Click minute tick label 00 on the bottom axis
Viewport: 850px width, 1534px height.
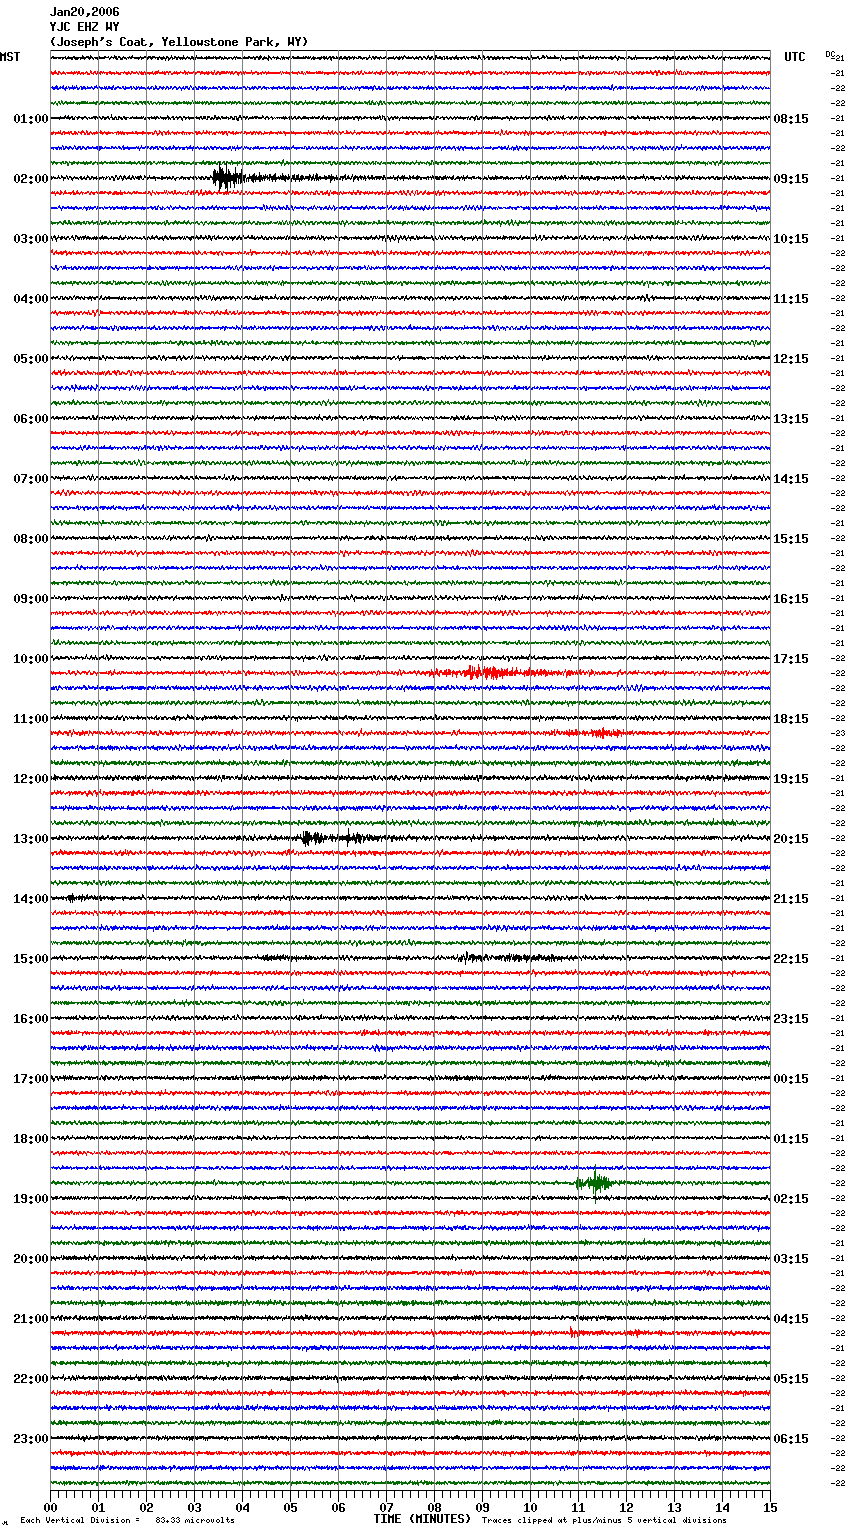(50, 1507)
